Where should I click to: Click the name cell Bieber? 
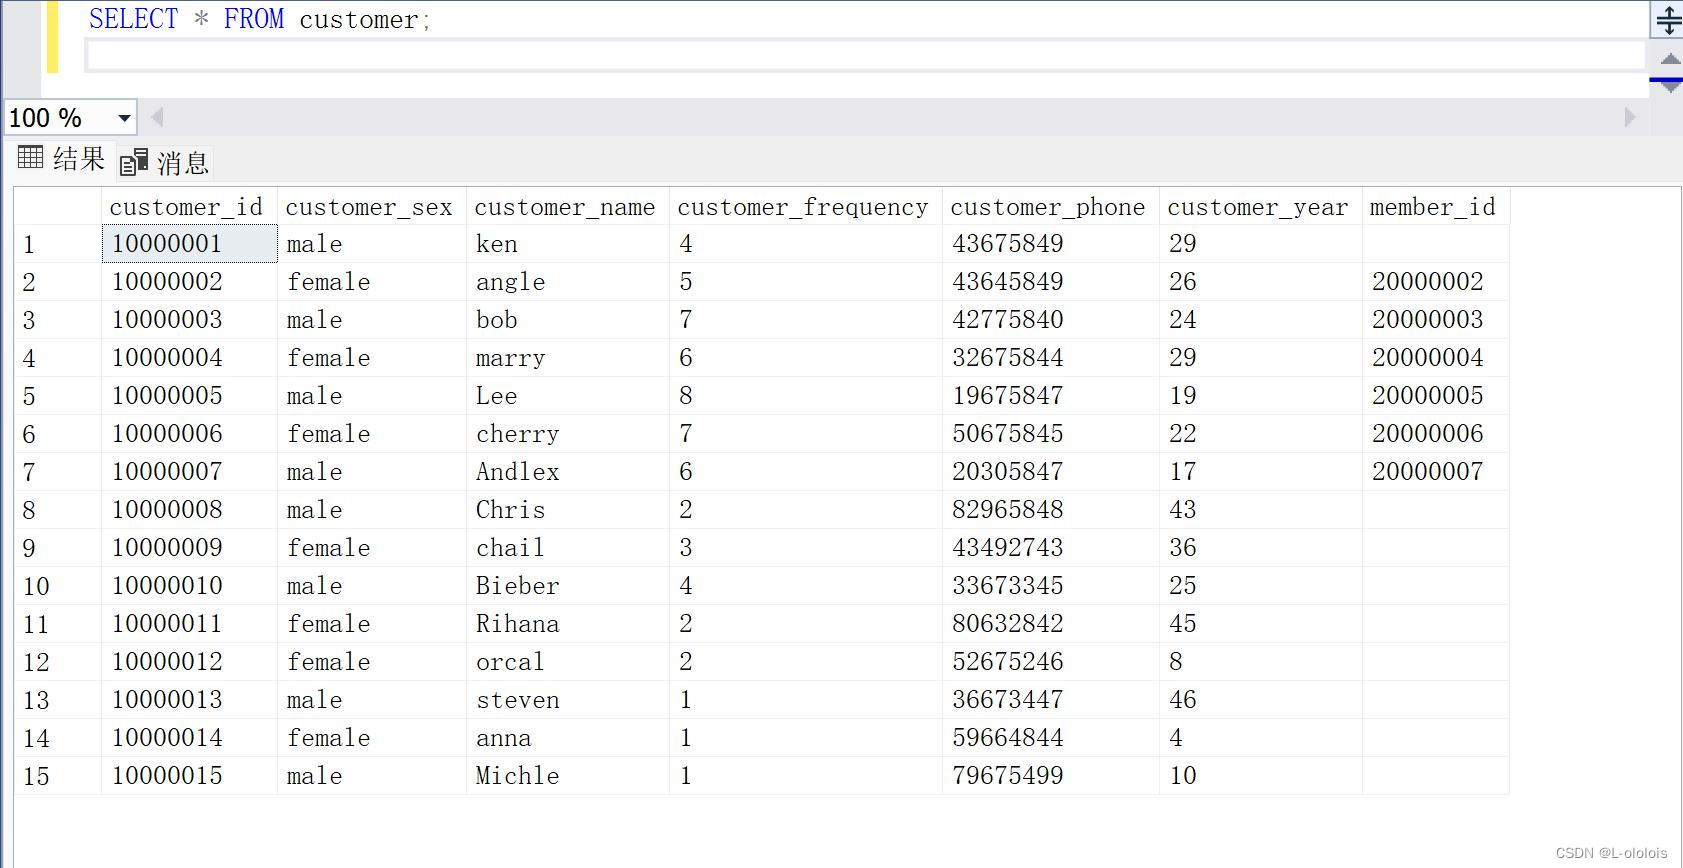567,586
